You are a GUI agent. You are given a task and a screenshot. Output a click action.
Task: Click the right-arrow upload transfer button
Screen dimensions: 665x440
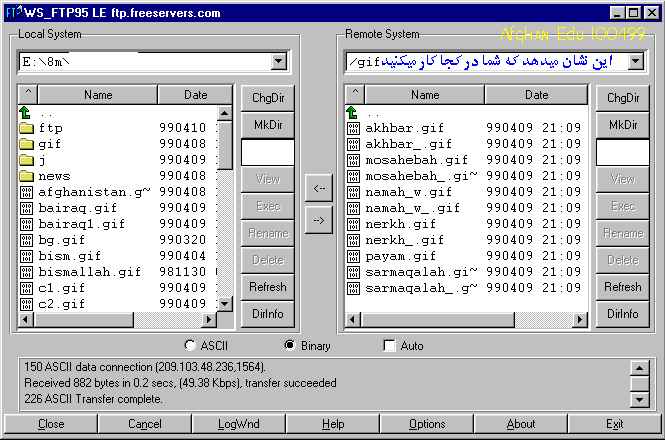(318, 221)
